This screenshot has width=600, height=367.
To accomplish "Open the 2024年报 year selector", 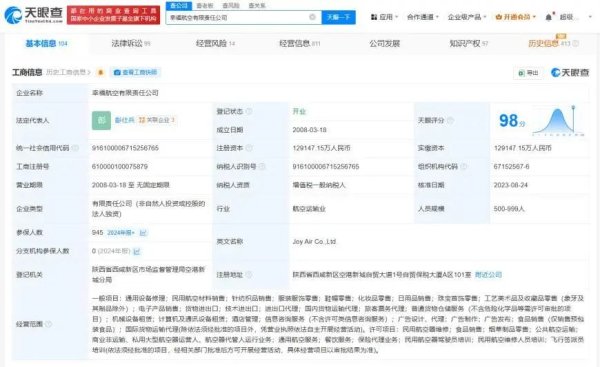I will pos(121,233).
